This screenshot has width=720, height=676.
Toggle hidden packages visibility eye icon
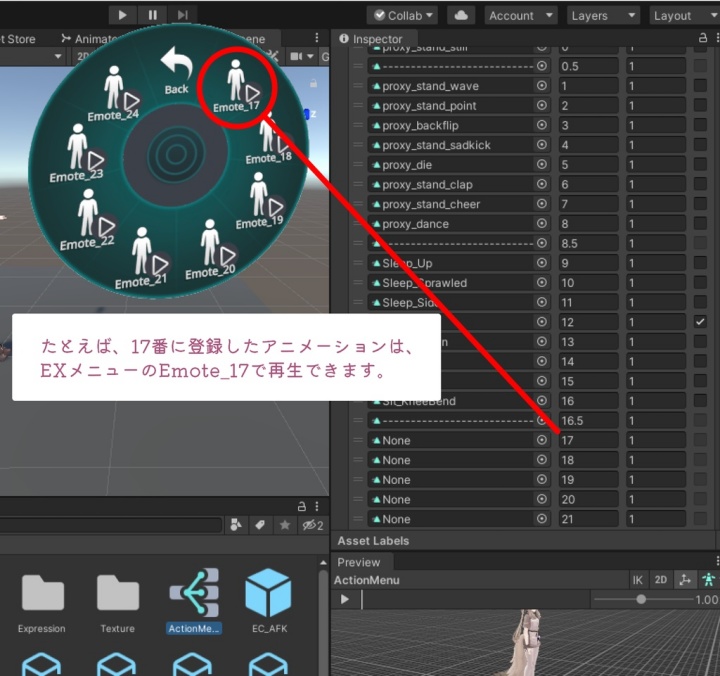click(313, 525)
